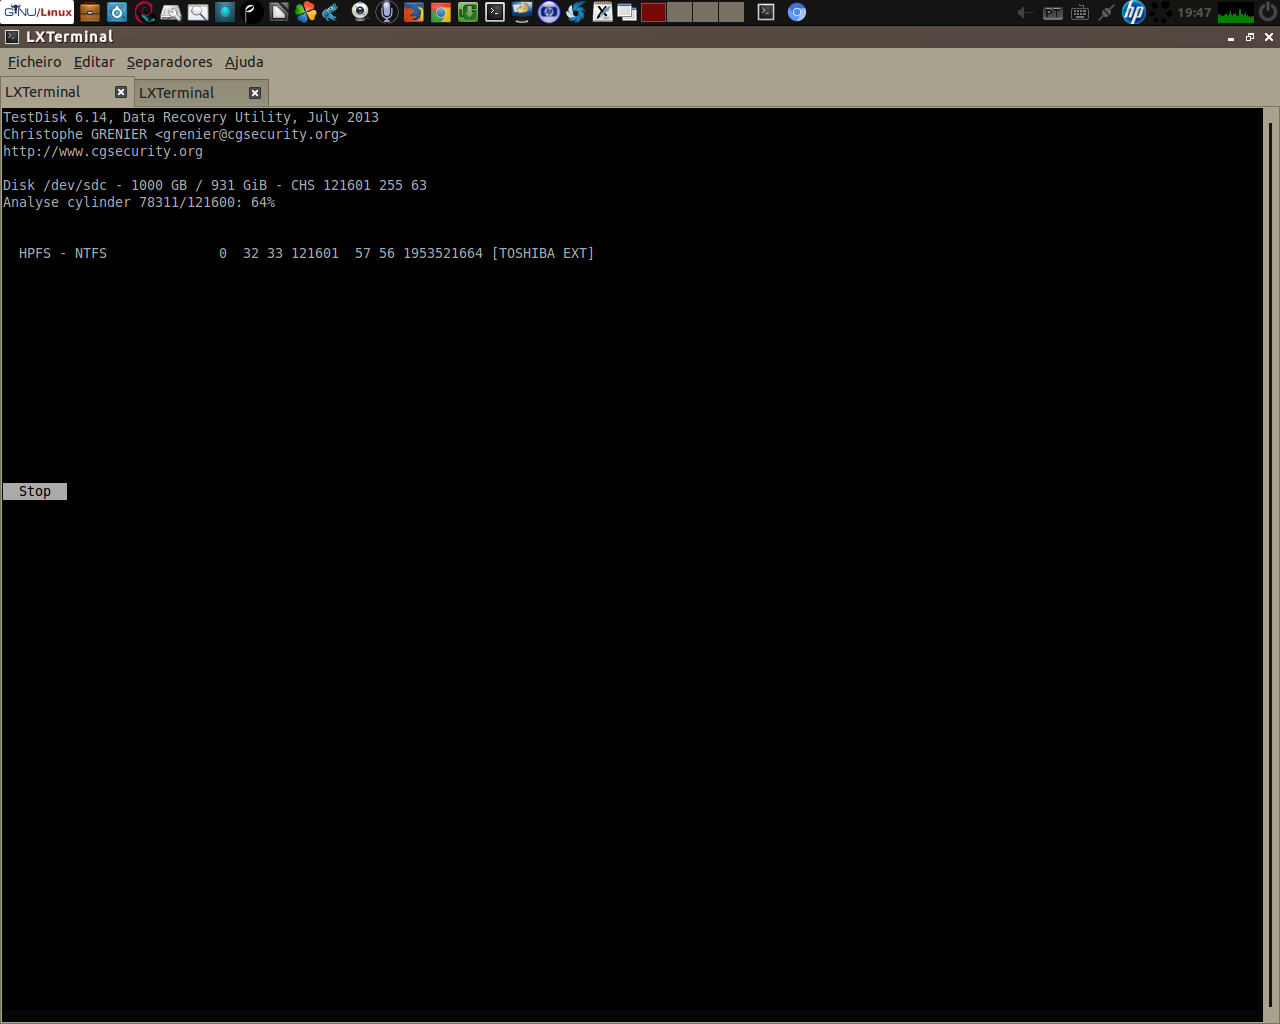
Task: Close the second LXTerminal tab
Action: point(255,93)
